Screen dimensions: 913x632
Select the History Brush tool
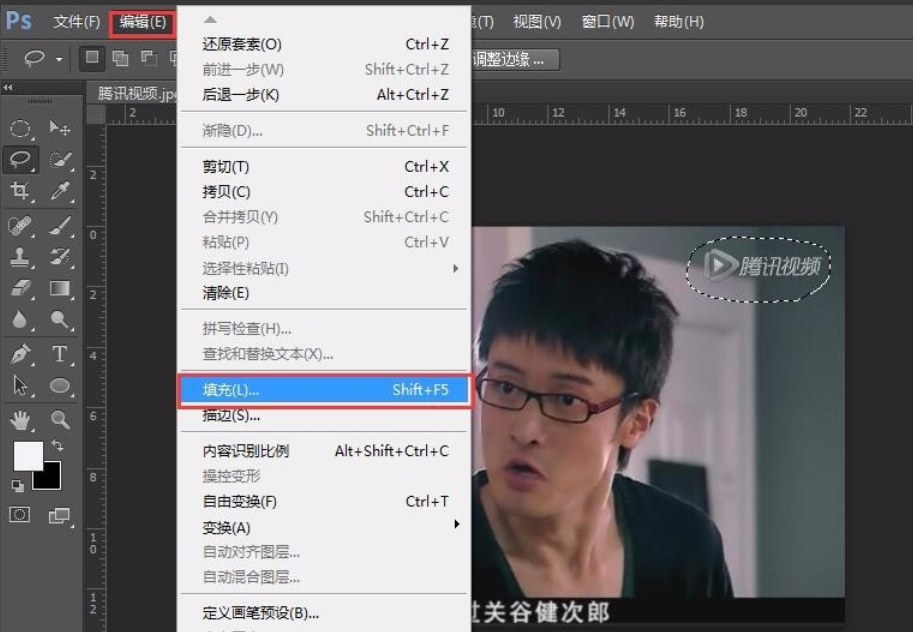[59, 257]
